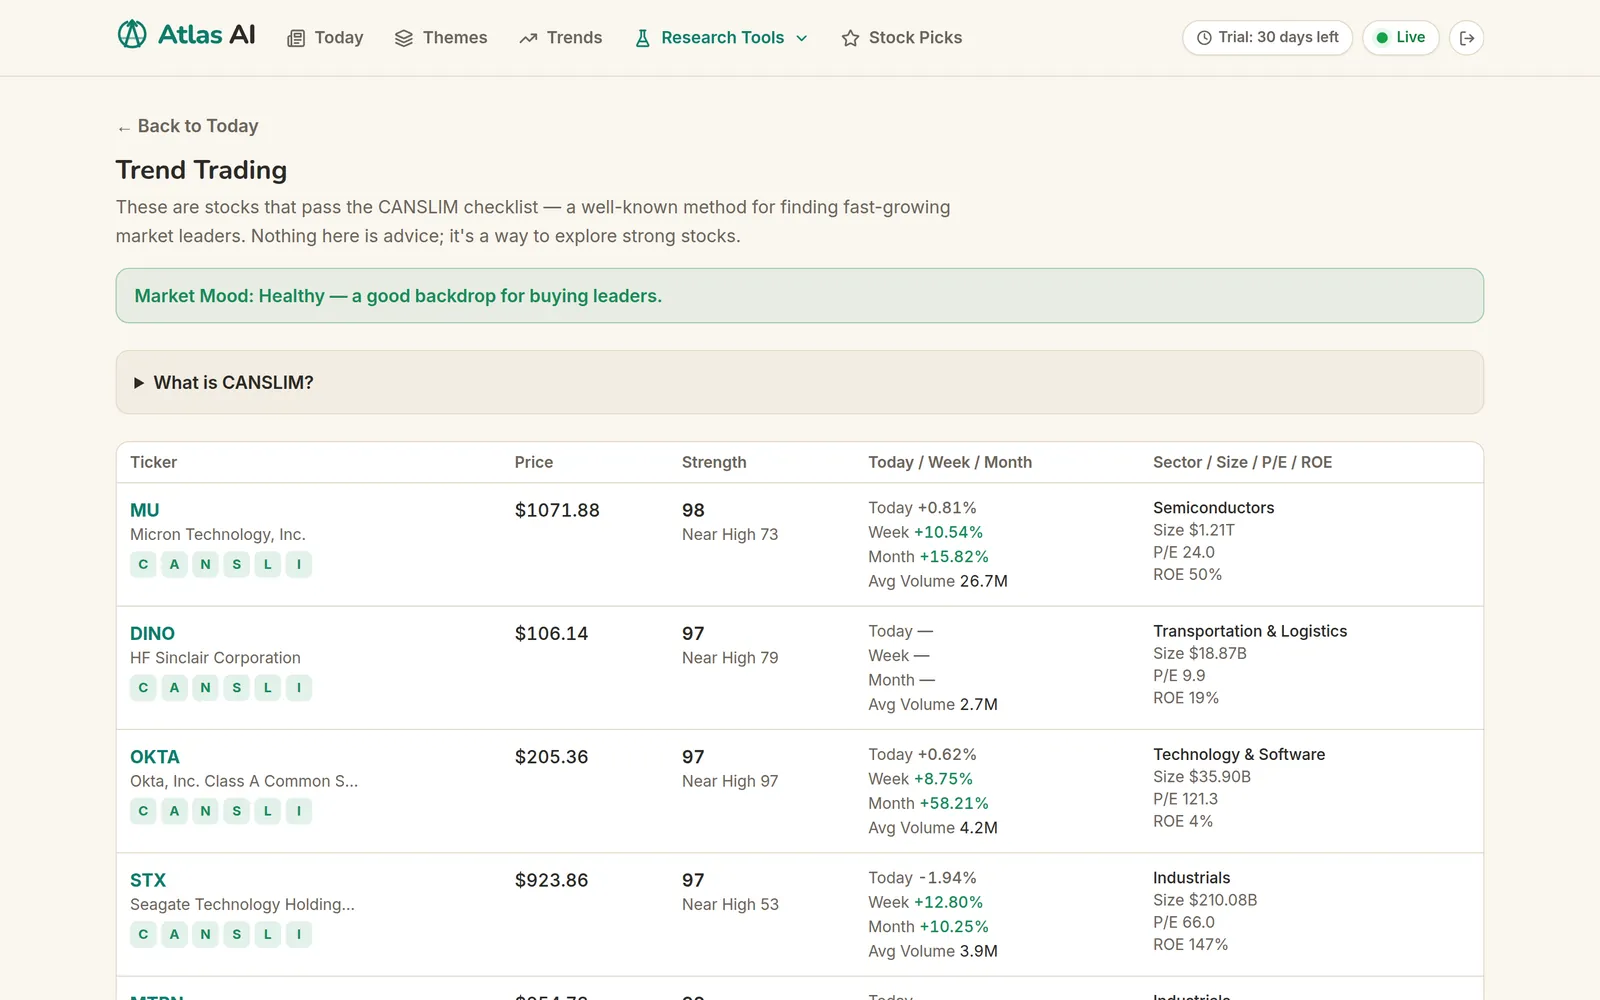The image size is (1600, 1000).
Task: Click Size $18.87B in the DINO row
Action: pyautogui.click(x=1200, y=653)
